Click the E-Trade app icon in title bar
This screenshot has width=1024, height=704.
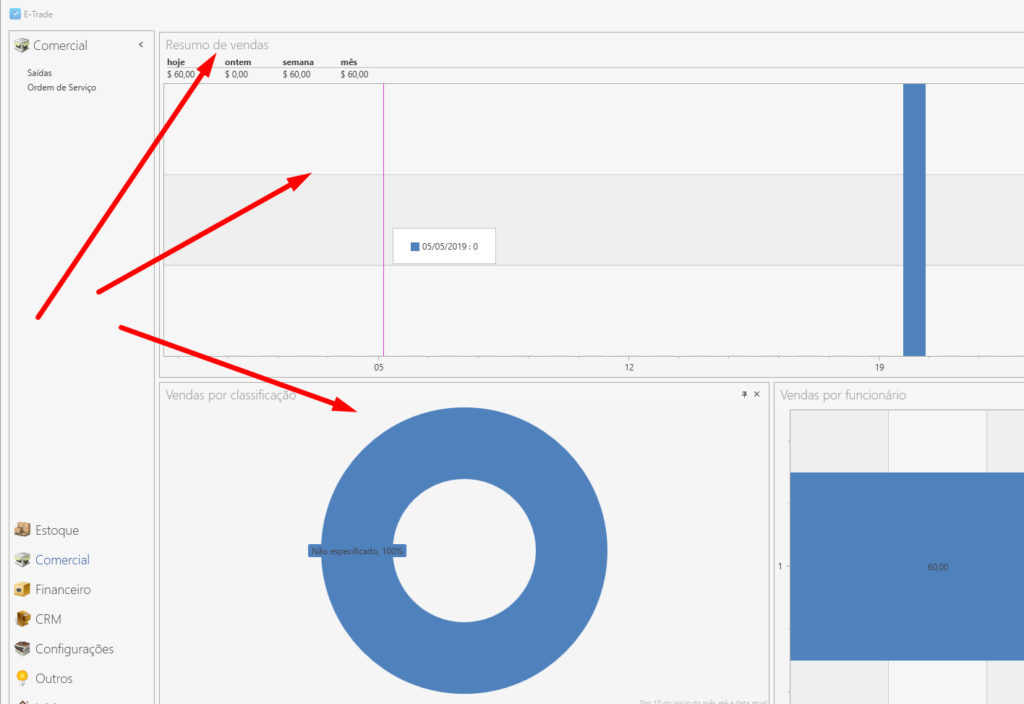coord(15,14)
